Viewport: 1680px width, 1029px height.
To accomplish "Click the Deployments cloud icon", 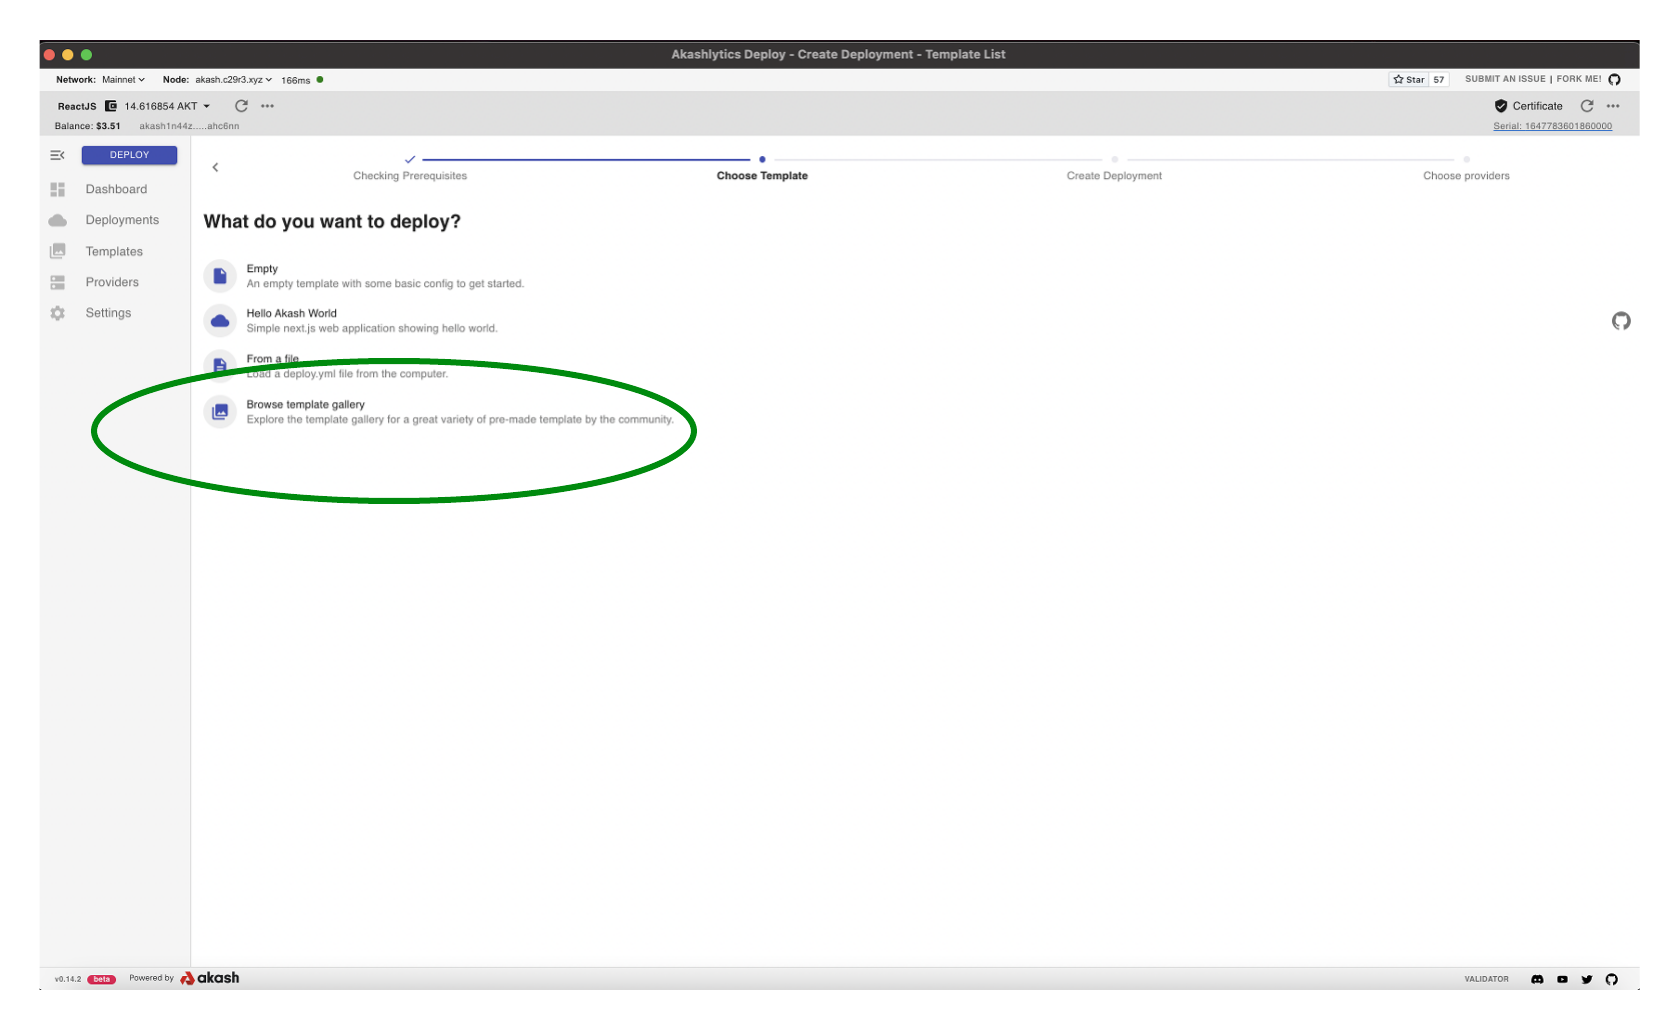I will 58,220.
